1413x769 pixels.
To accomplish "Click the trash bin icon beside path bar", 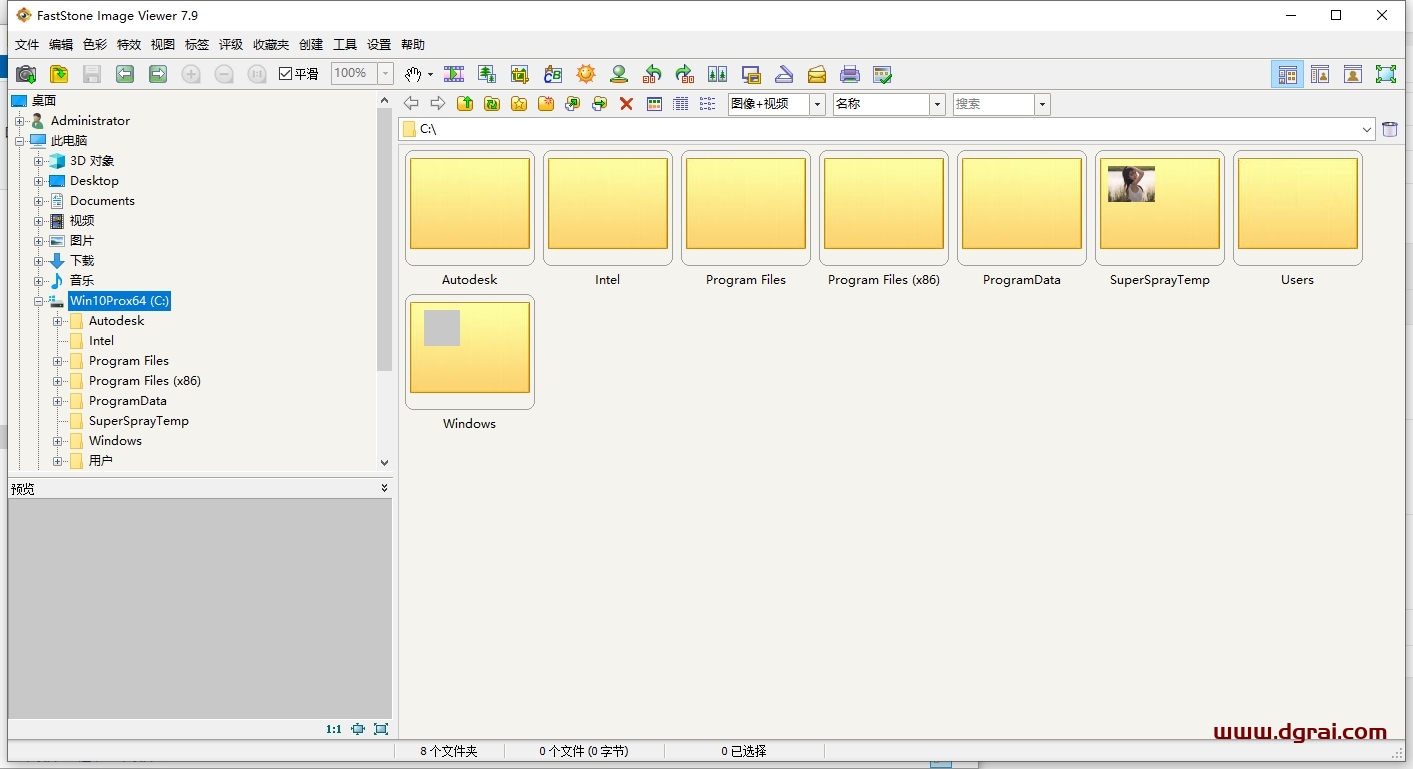I will [x=1390, y=129].
